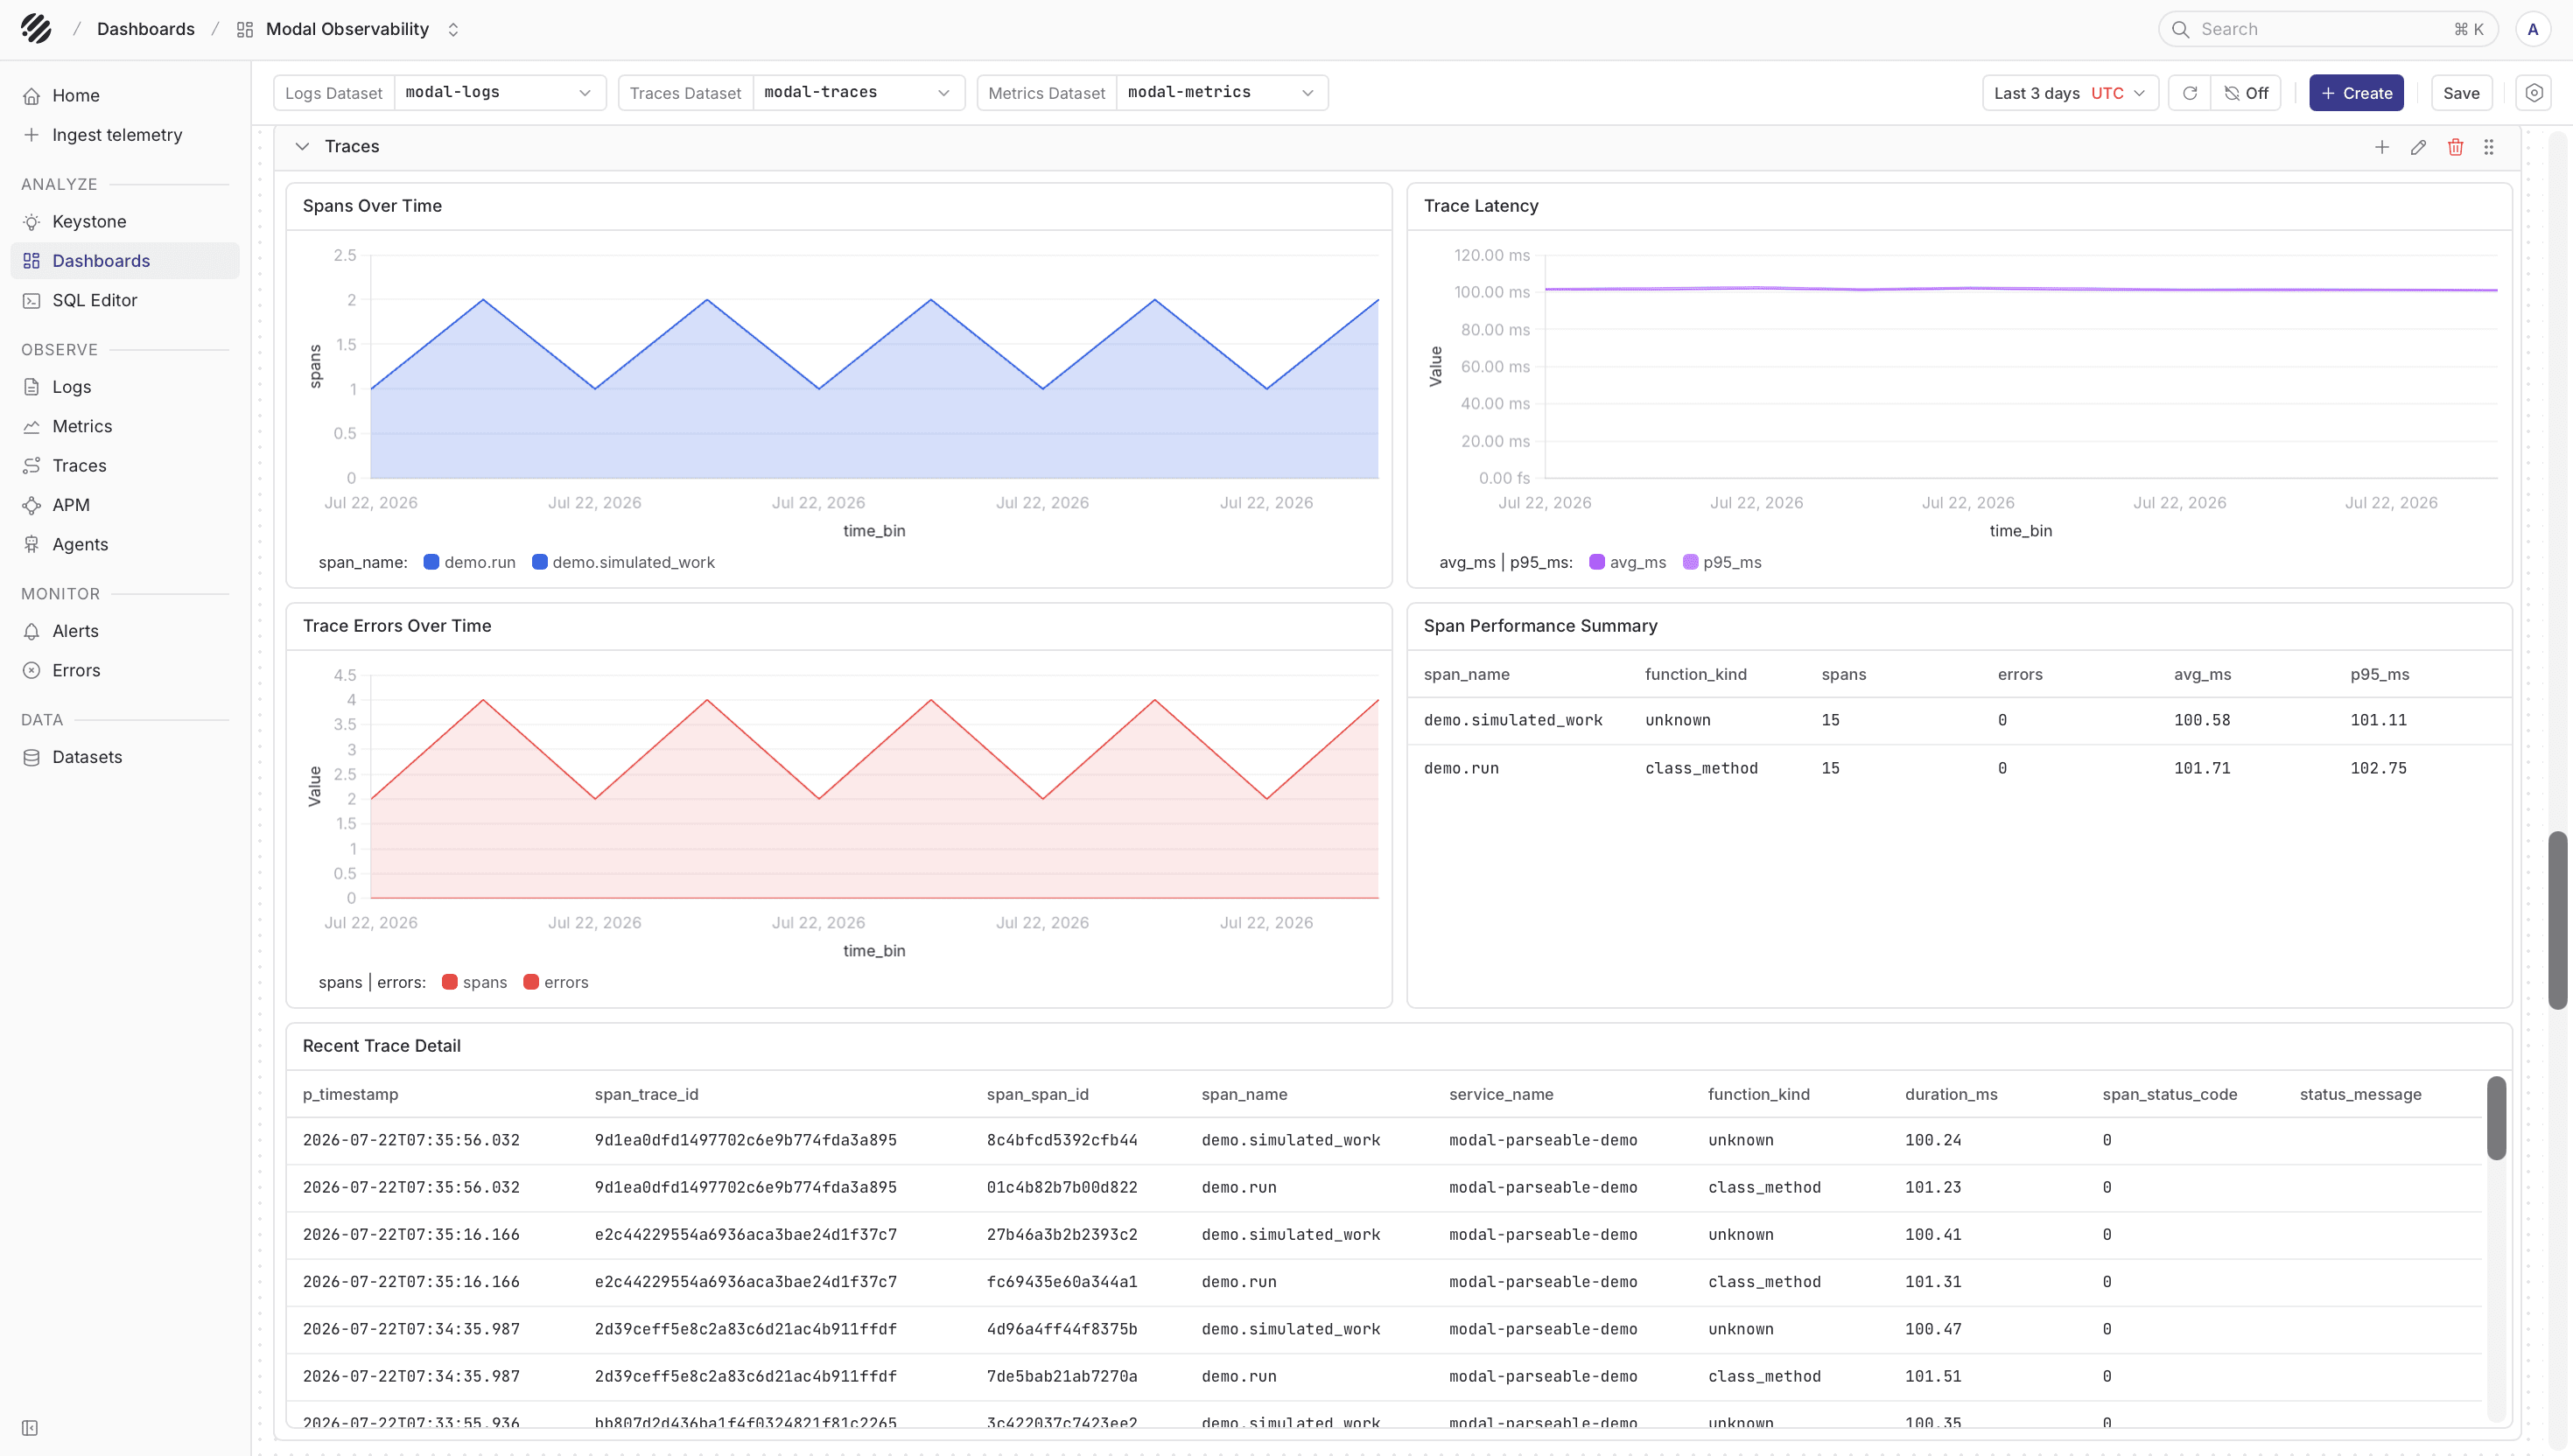Add a panel with the plus icon in Traces section

click(2382, 147)
